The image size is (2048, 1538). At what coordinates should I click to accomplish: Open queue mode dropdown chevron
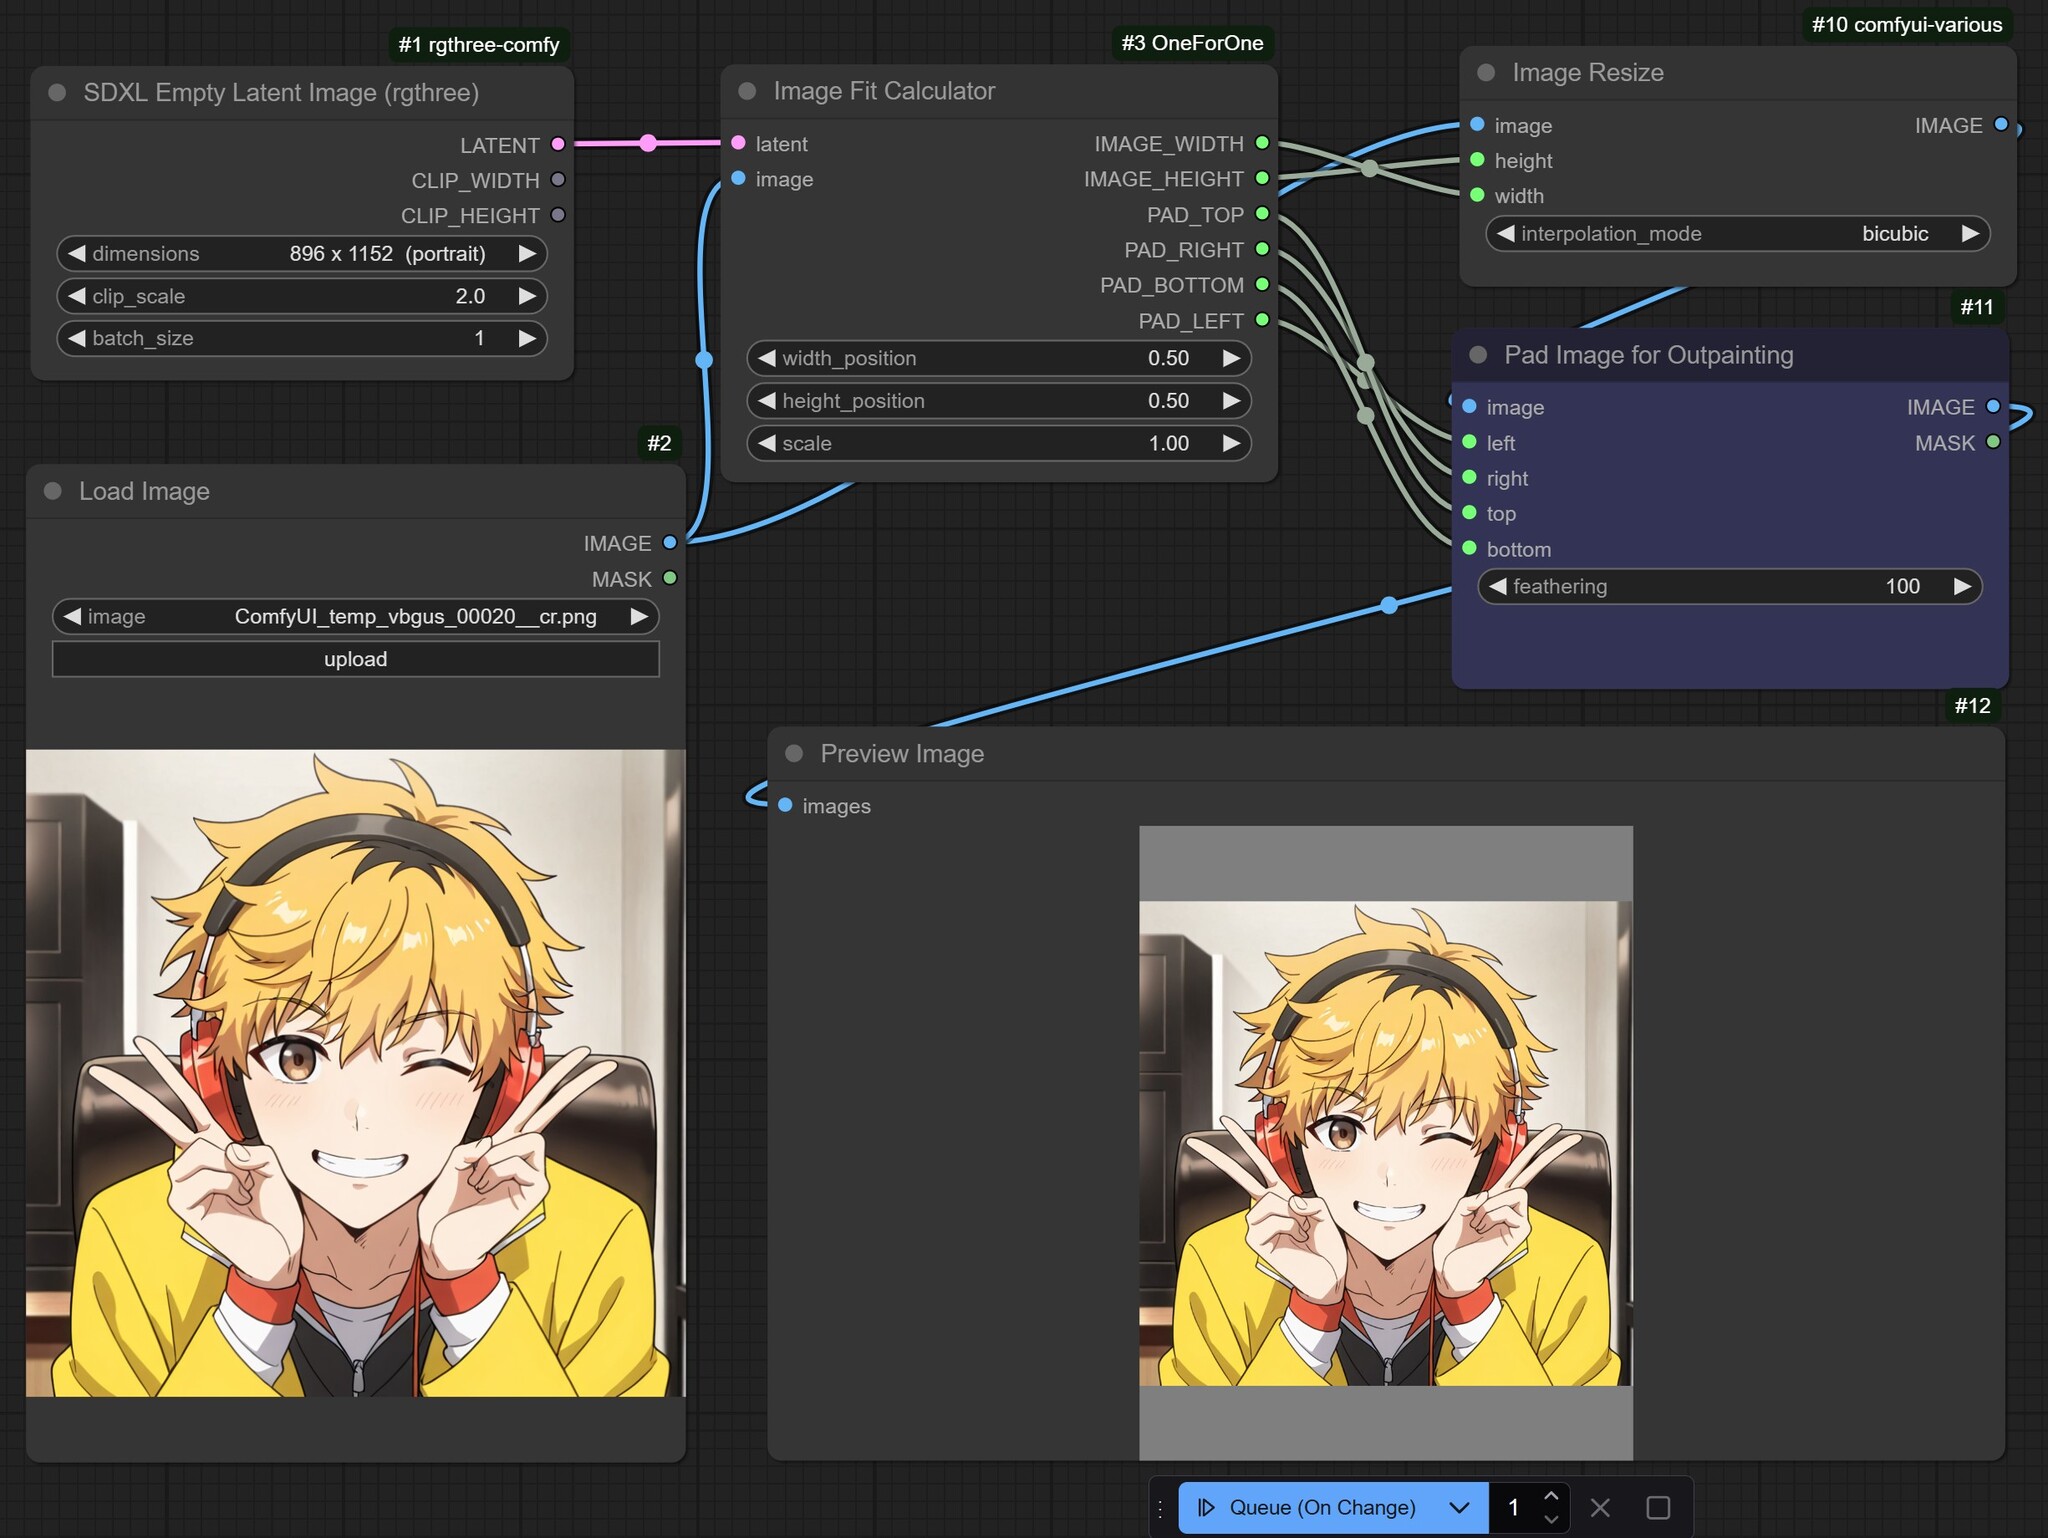[x=1459, y=1507]
